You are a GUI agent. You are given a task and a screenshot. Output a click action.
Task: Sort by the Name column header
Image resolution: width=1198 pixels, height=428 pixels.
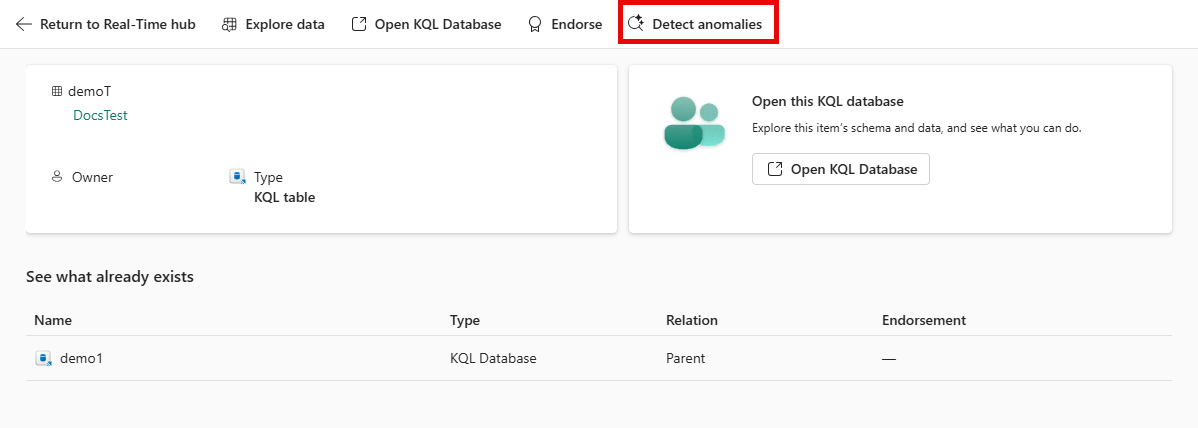click(53, 320)
